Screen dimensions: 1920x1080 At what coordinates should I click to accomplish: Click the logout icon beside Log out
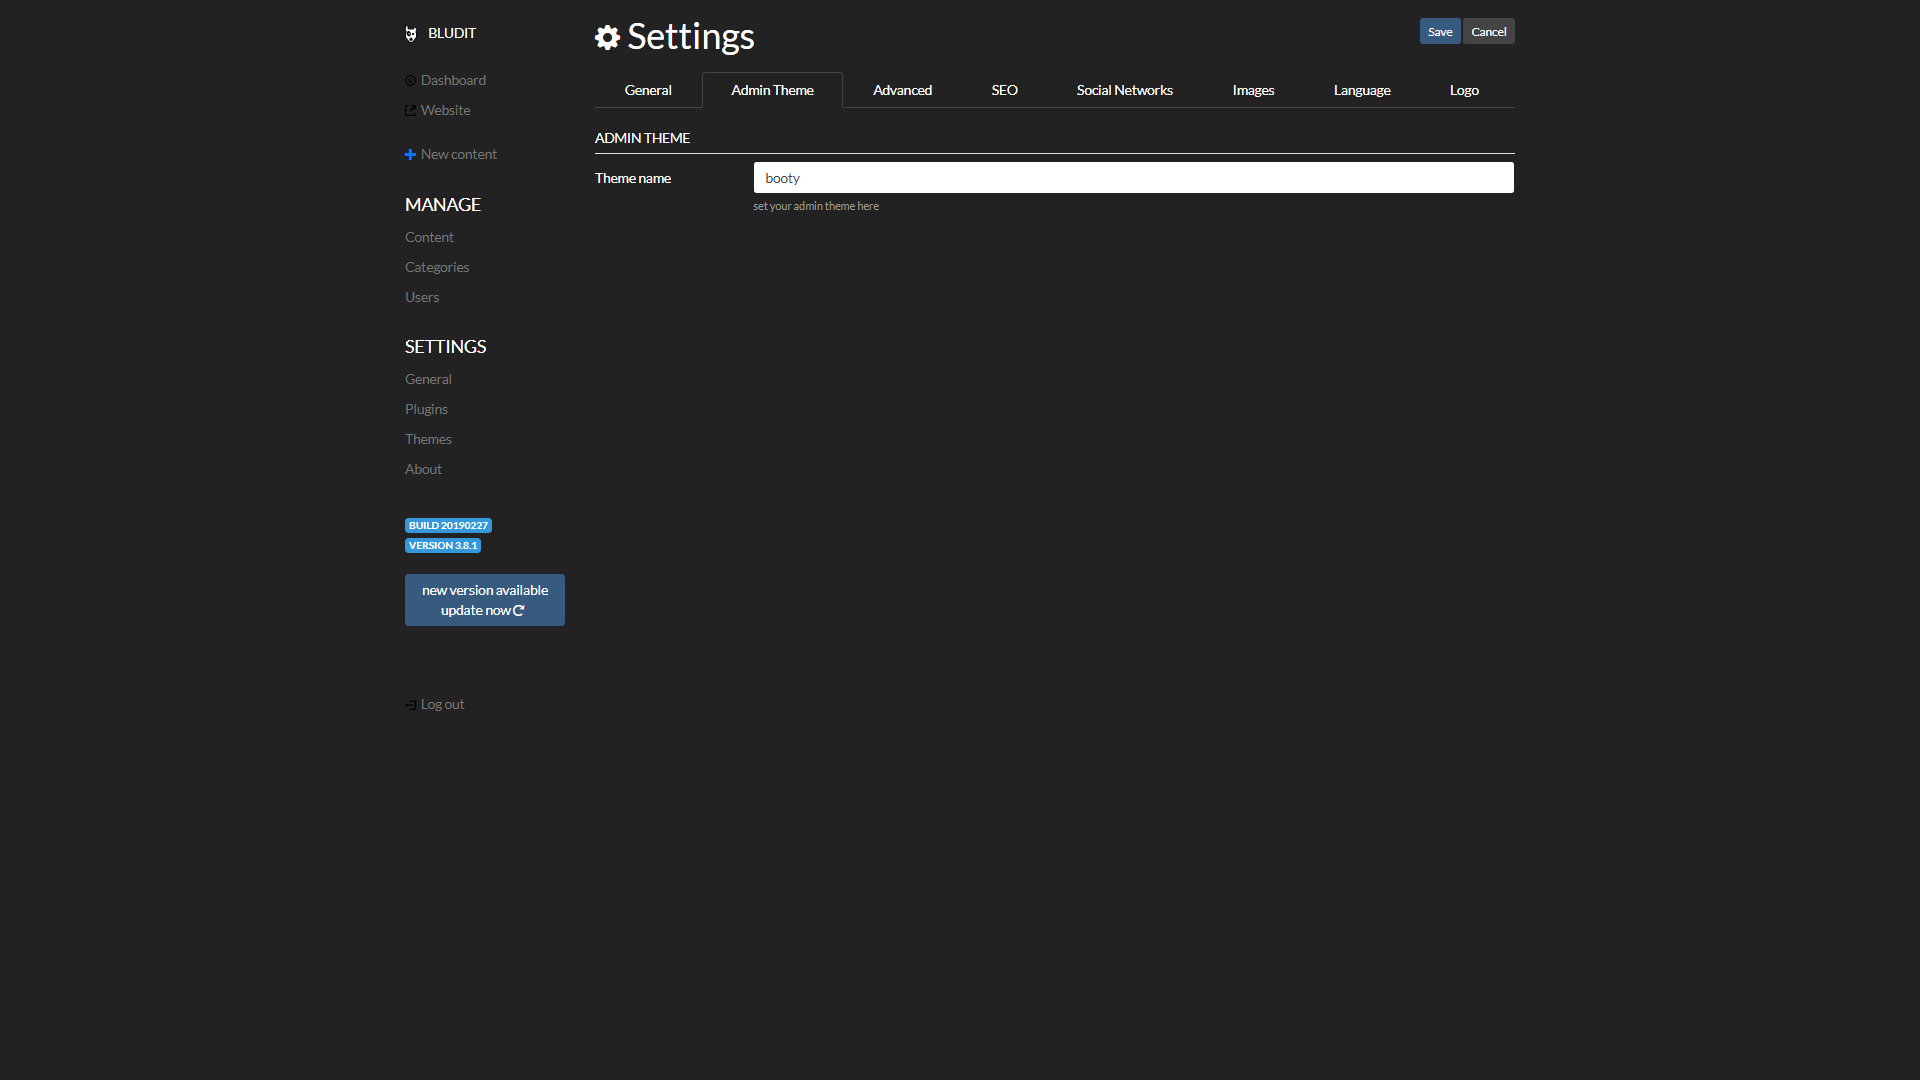click(x=410, y=704)
